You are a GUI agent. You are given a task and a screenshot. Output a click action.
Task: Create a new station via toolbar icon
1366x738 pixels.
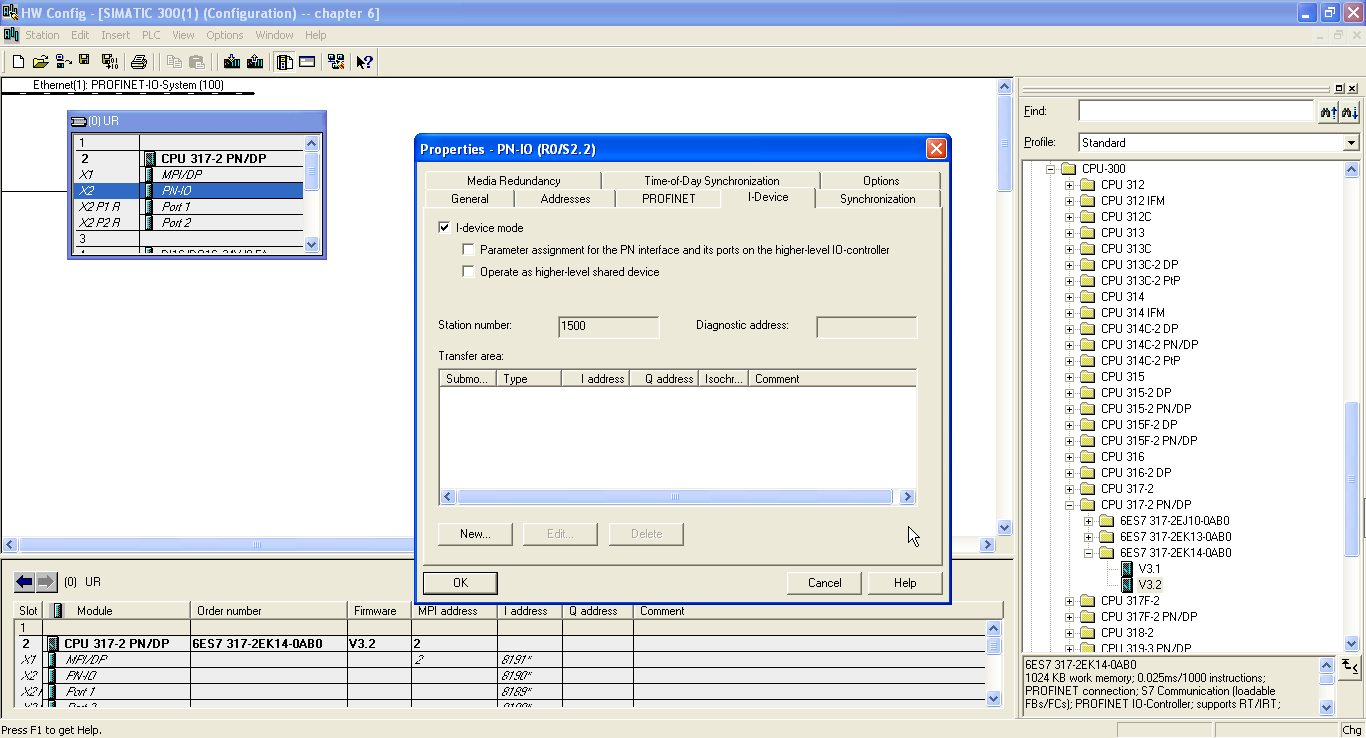17,61
